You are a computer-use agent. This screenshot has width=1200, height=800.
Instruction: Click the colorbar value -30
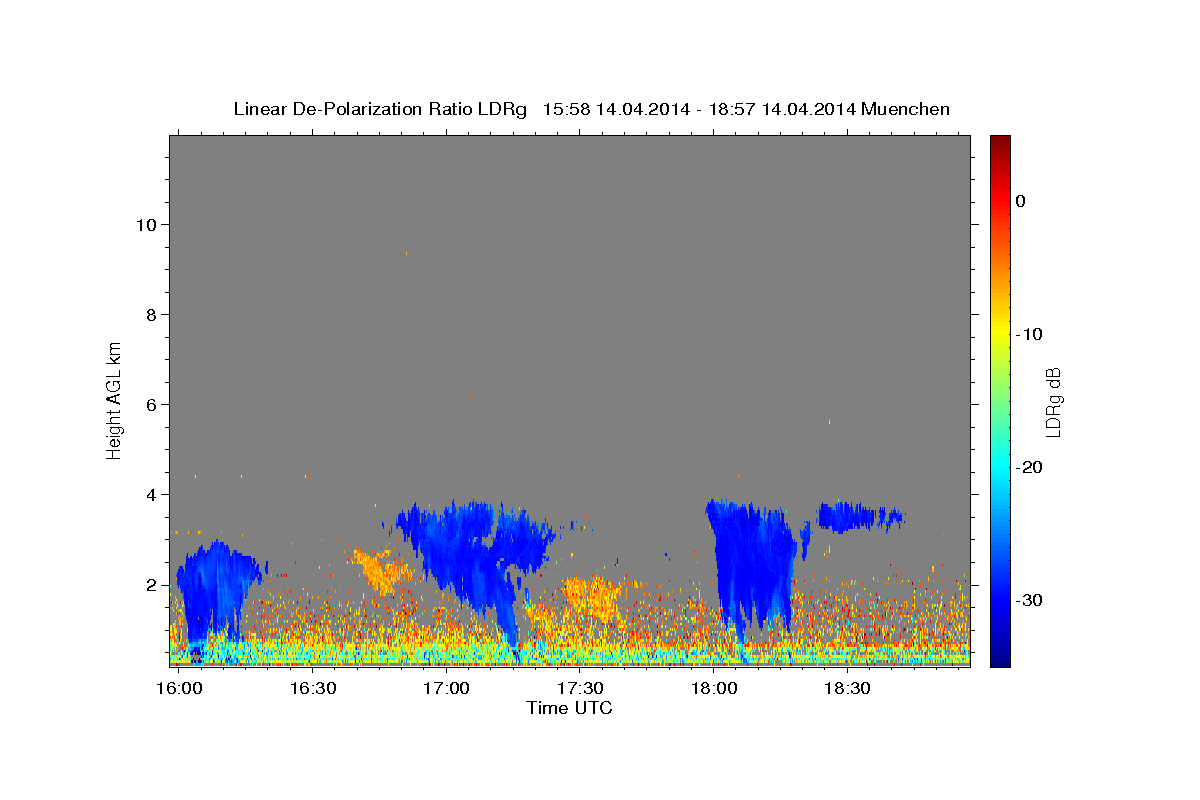1029,600
